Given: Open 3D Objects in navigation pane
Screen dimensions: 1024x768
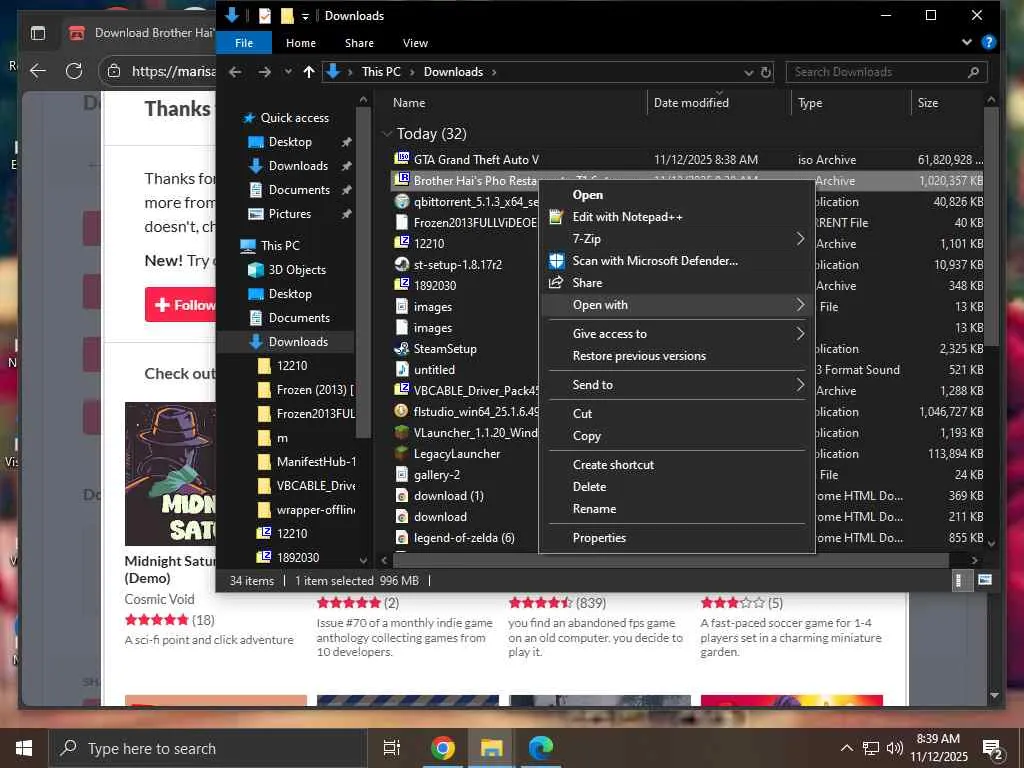Looking at the screenshot, I should 296,270.
